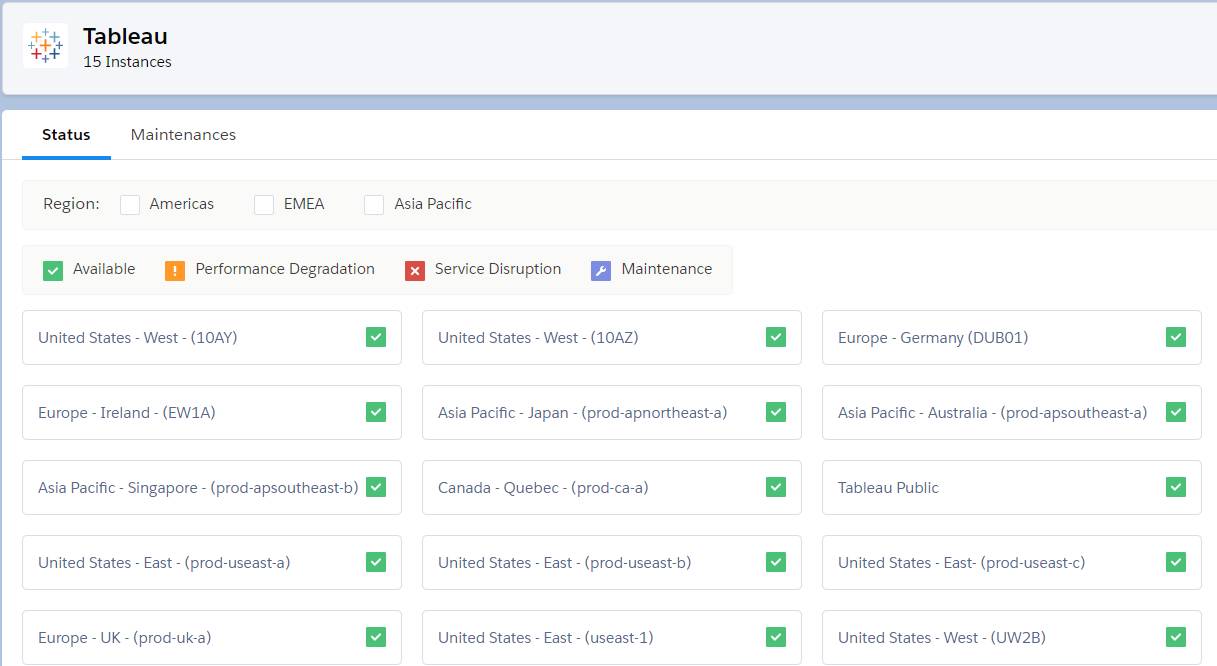
Task: Click status icon for Europe - Ireland (EW1A)
Action: [x=376, y=412]
